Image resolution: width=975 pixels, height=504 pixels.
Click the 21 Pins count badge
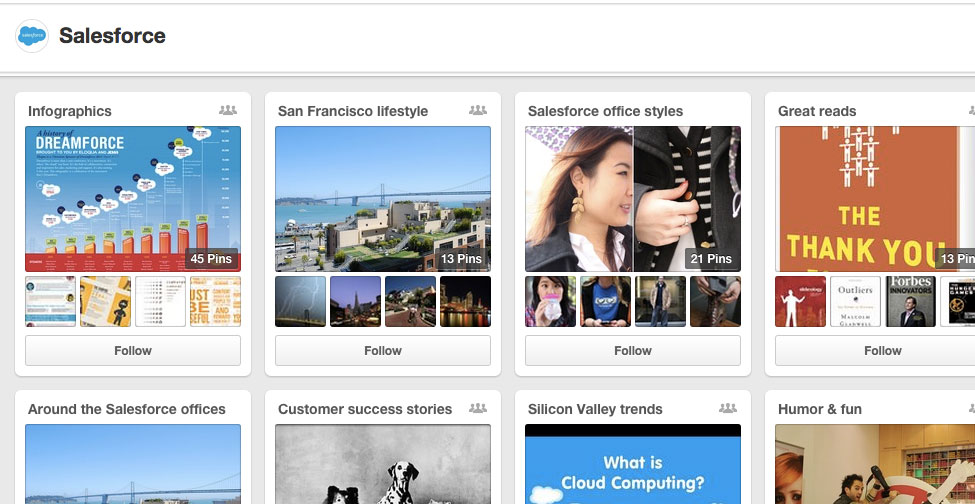pos(711,259)
